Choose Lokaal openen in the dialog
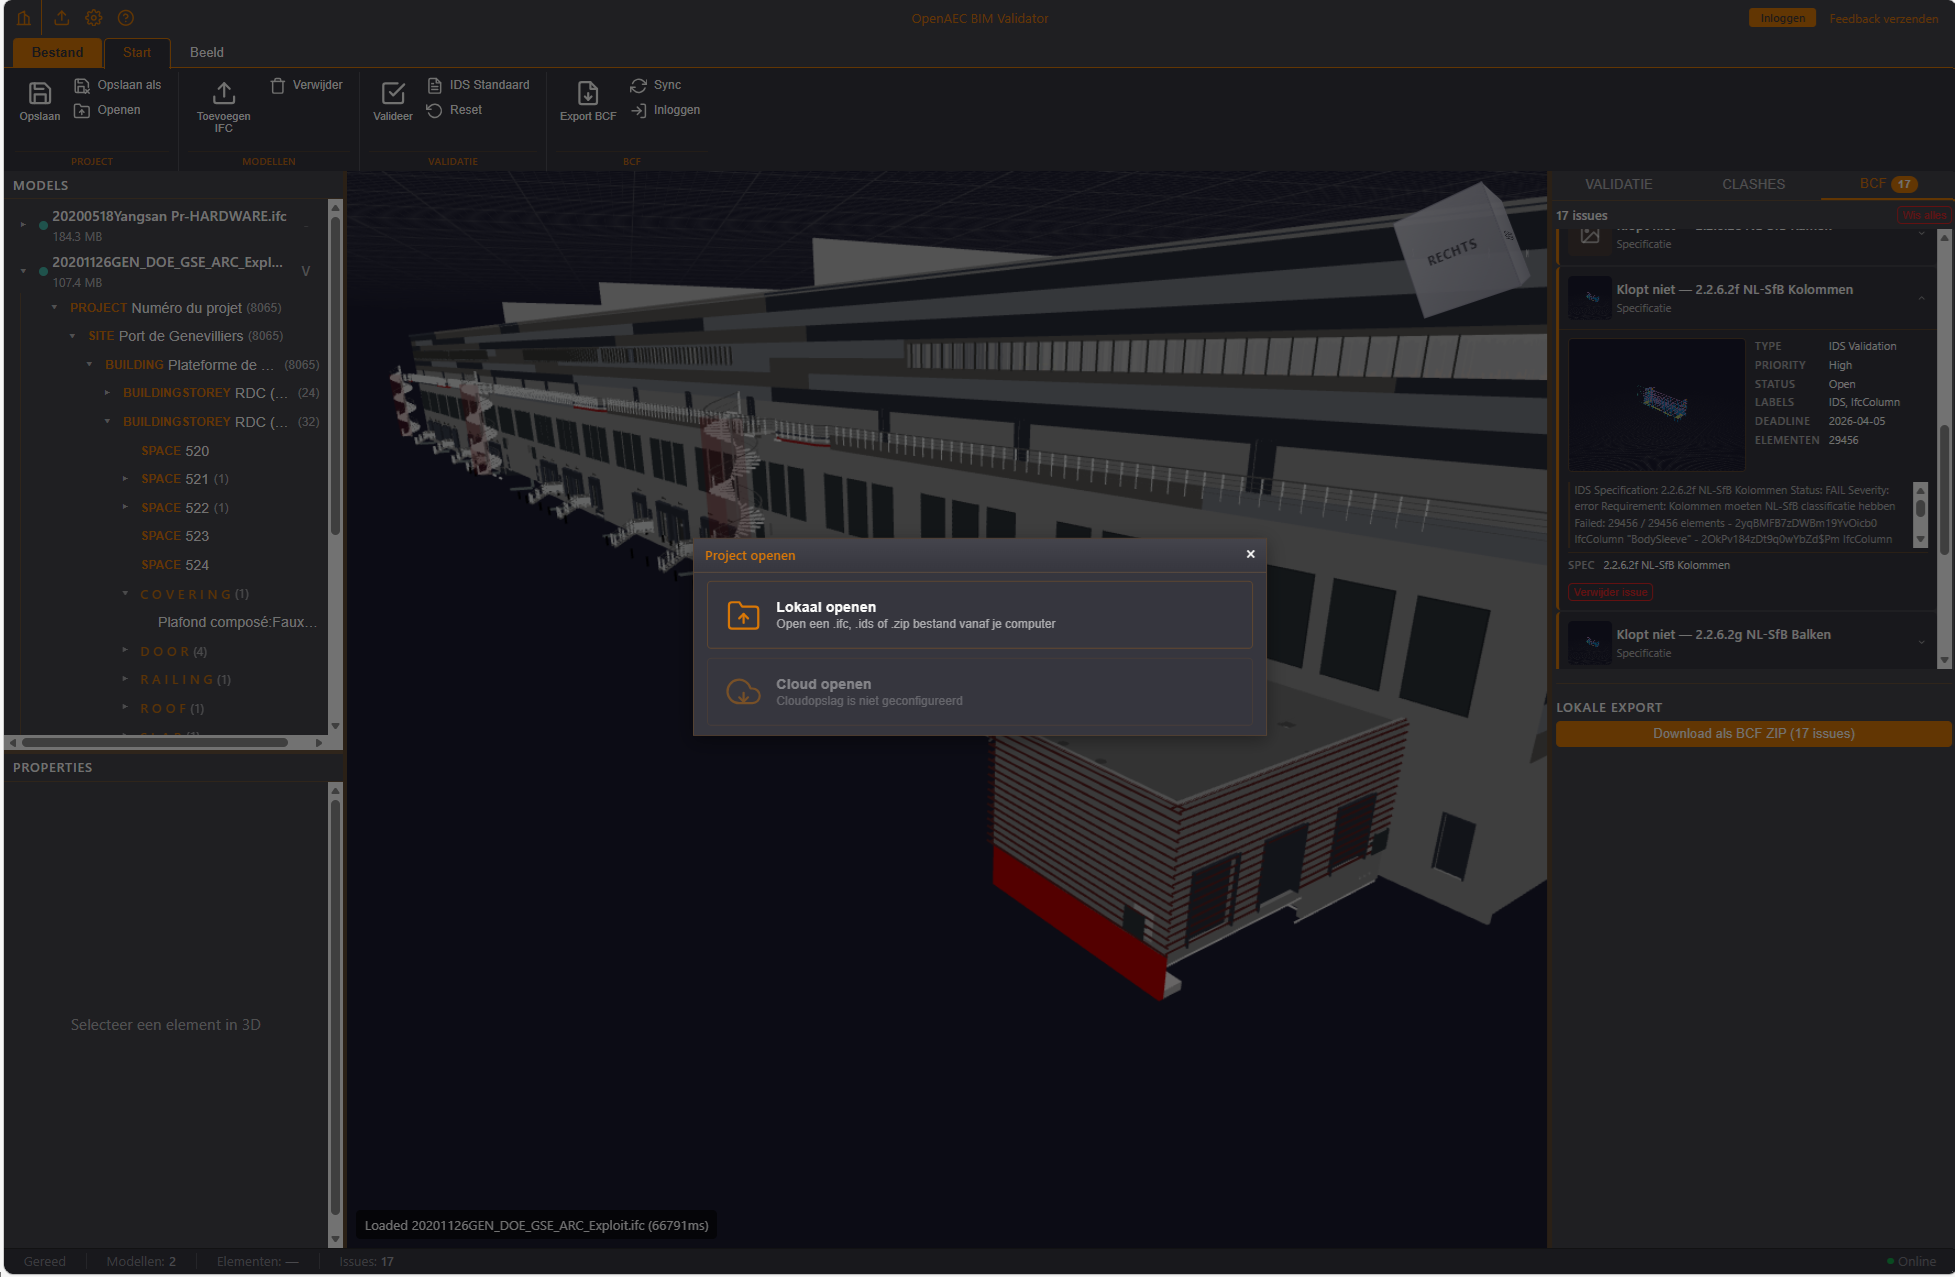1955x1277 pixels. tap(979, 614)
